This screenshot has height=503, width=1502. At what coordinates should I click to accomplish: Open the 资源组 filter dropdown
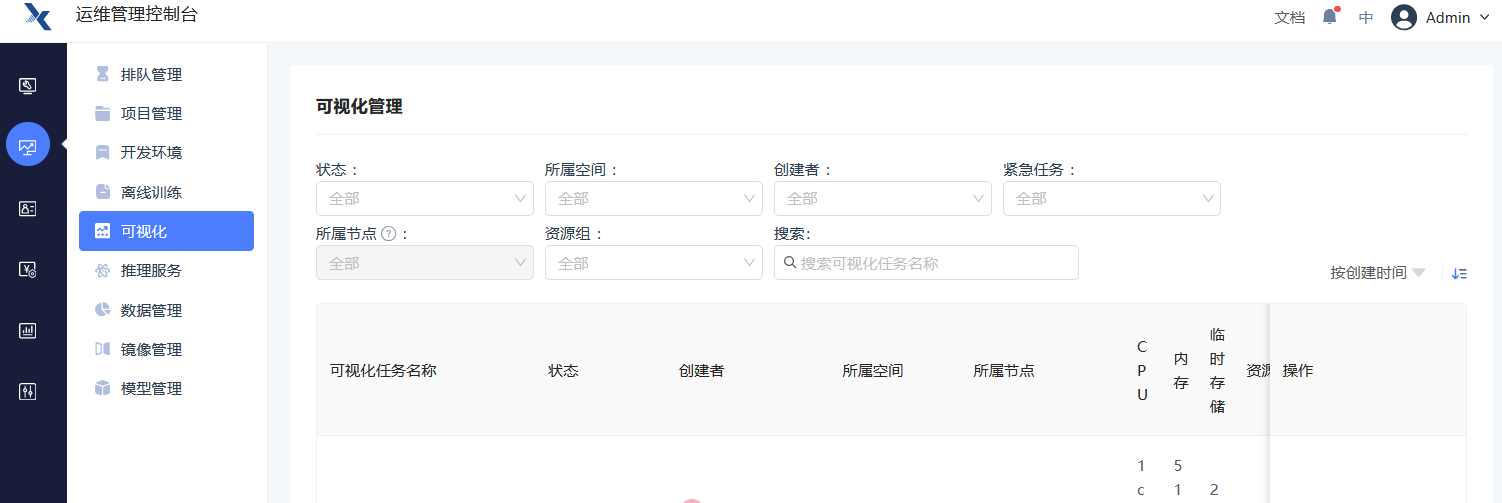pos(654,262)
